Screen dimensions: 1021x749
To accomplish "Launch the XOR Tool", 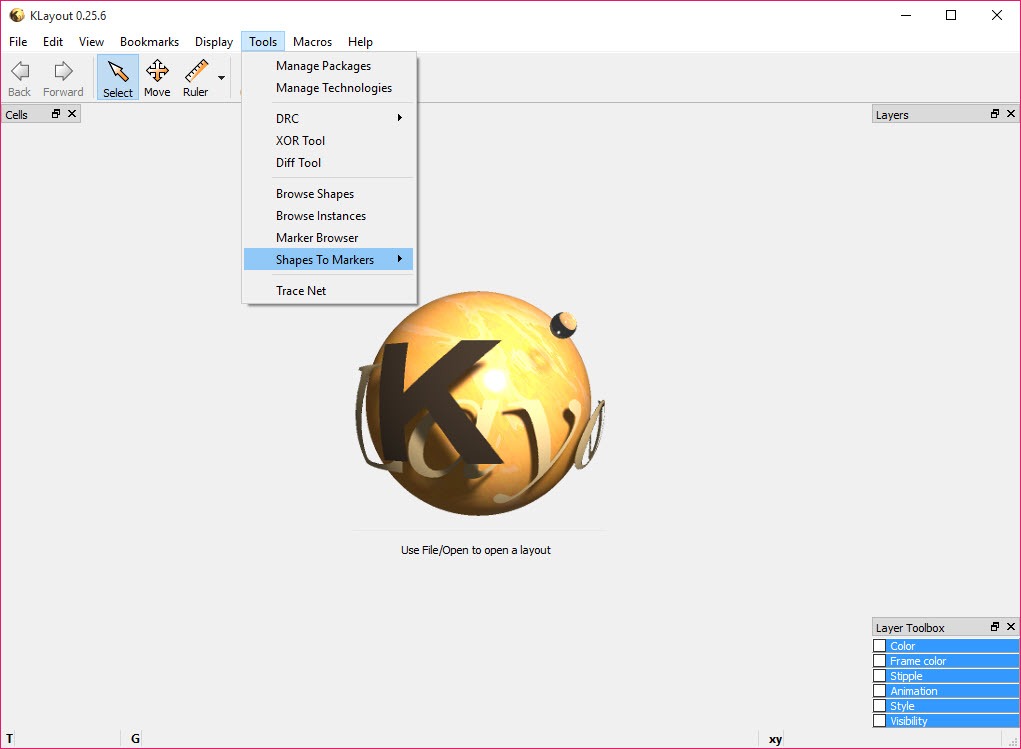I will tap(328, 141).
